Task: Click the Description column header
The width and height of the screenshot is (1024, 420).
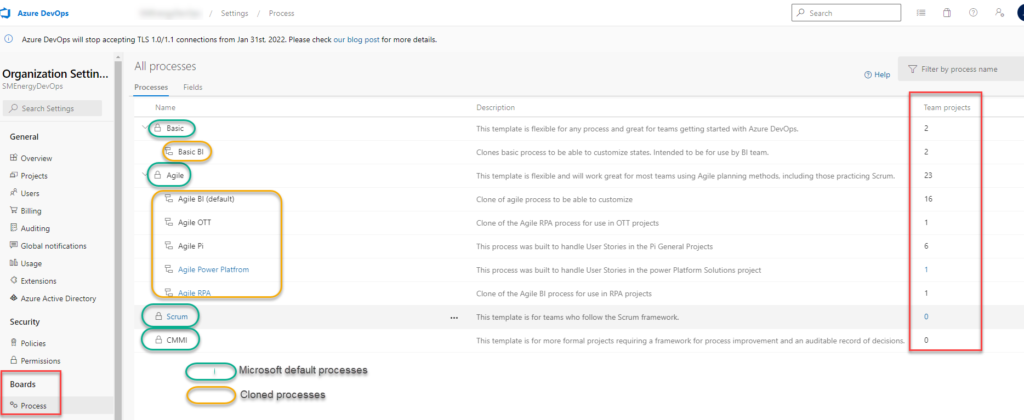Action: tap(495, 107)
